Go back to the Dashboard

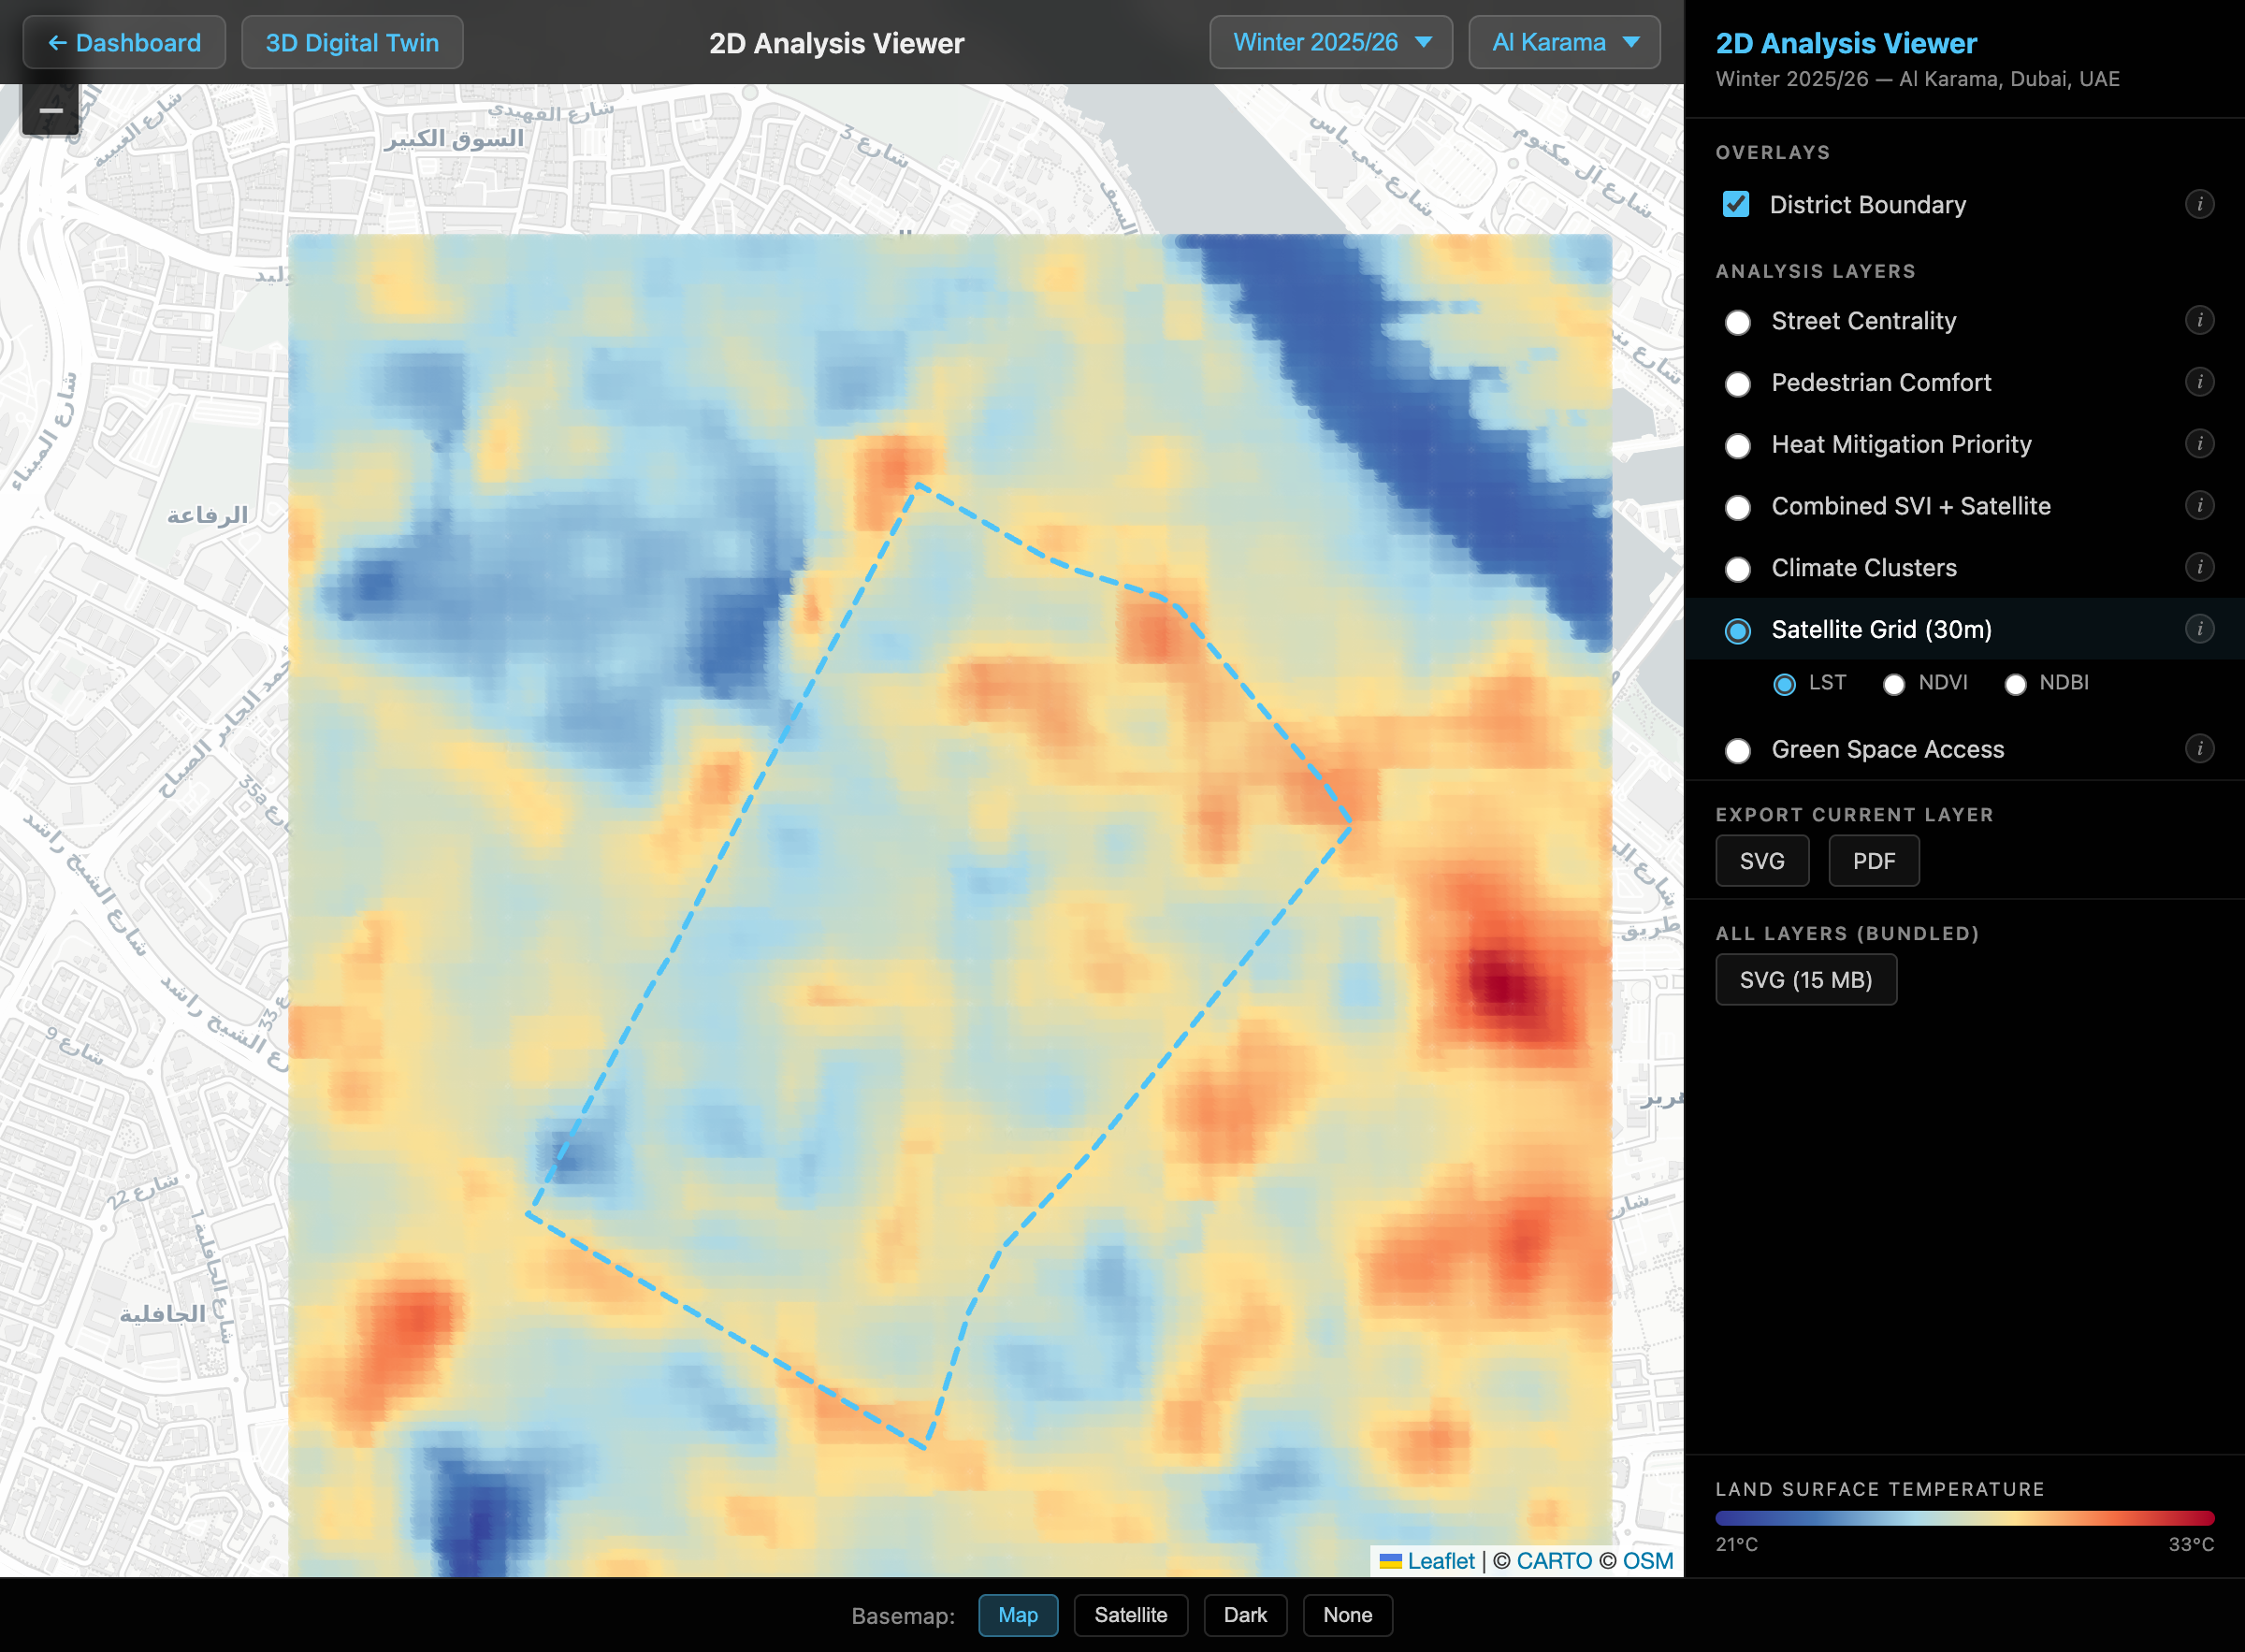124,43
